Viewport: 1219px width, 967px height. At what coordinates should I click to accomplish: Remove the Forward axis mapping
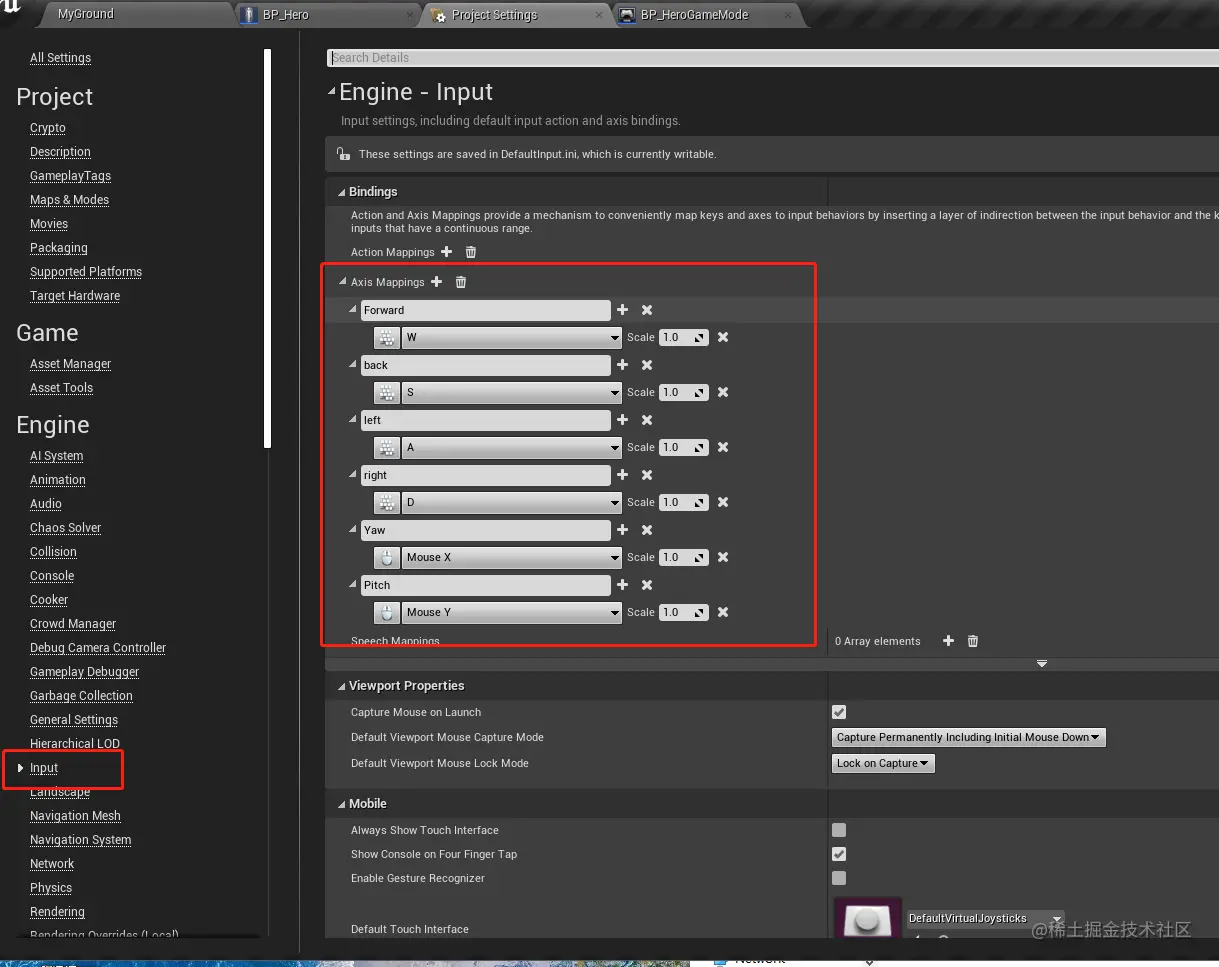(647, 310)
